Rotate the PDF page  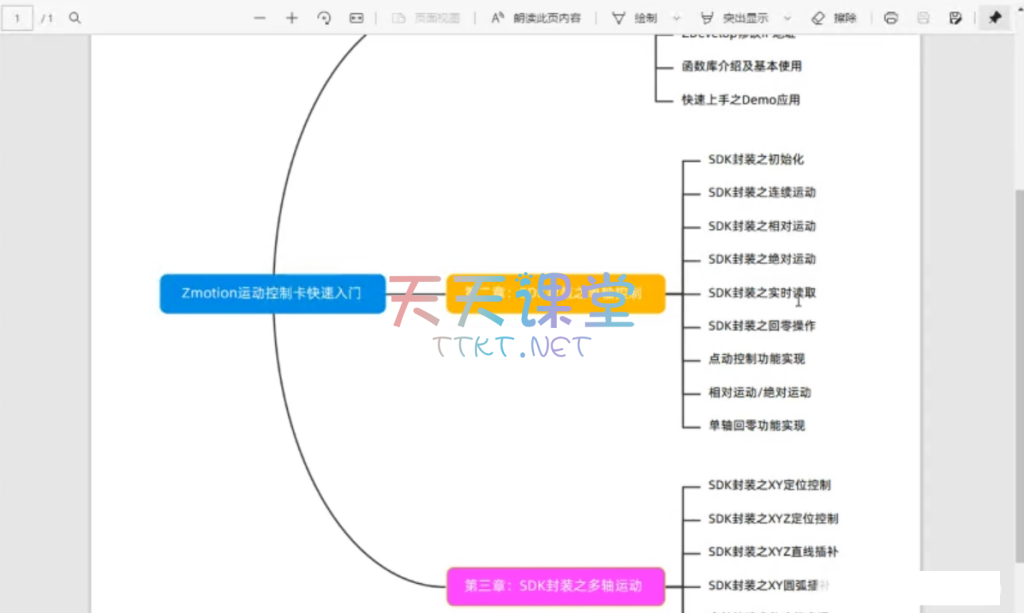click(x=324, y=18)
